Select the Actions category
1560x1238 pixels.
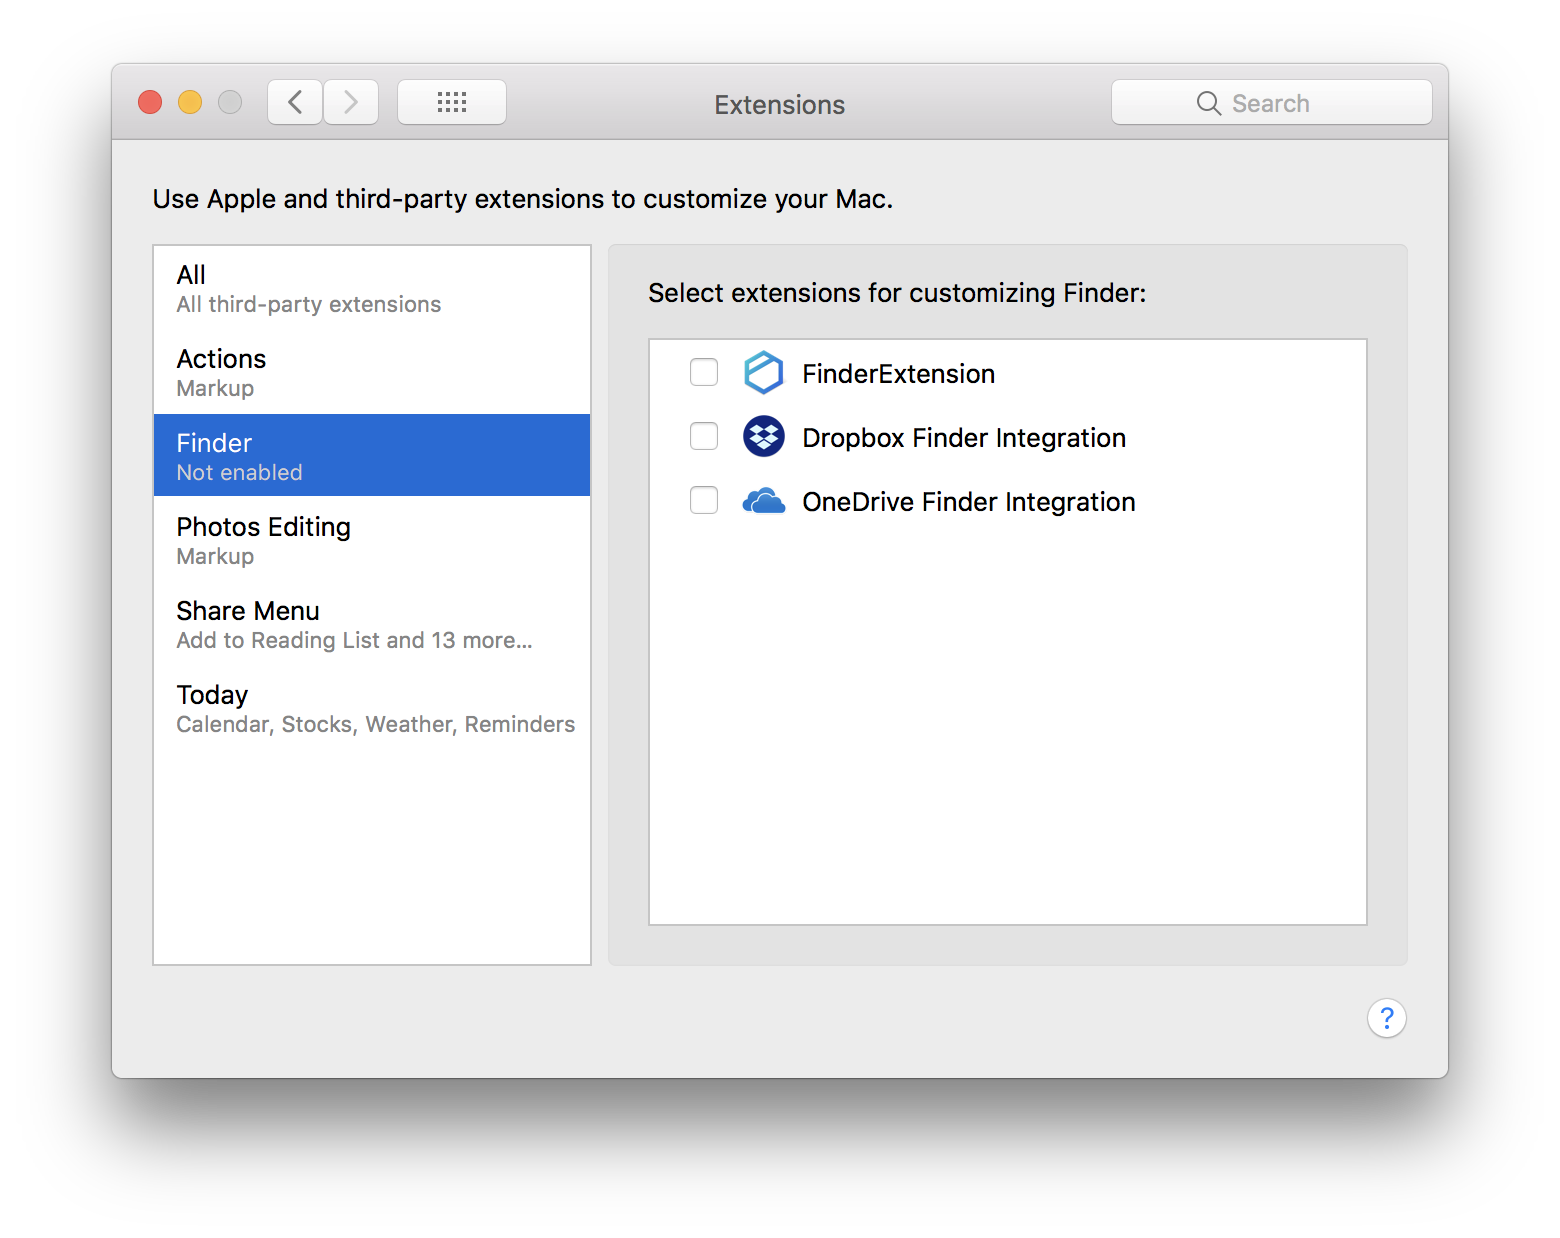(x=372, y=372)
